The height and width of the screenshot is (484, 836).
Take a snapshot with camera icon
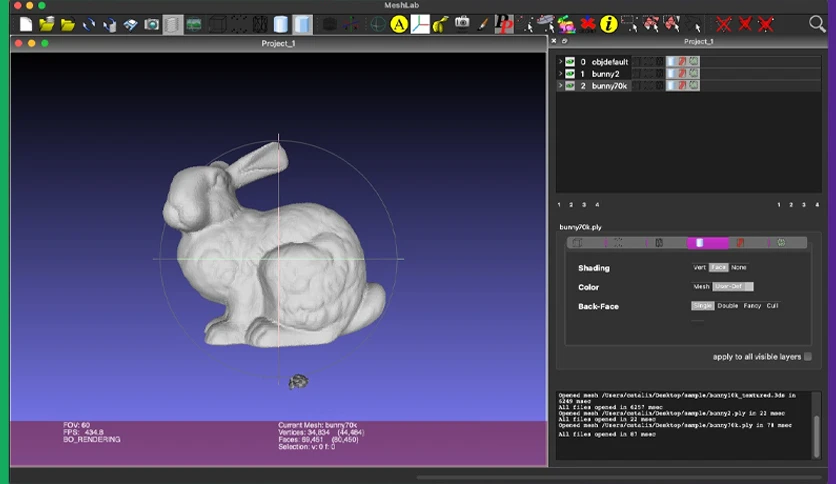(x=151, y=25)
